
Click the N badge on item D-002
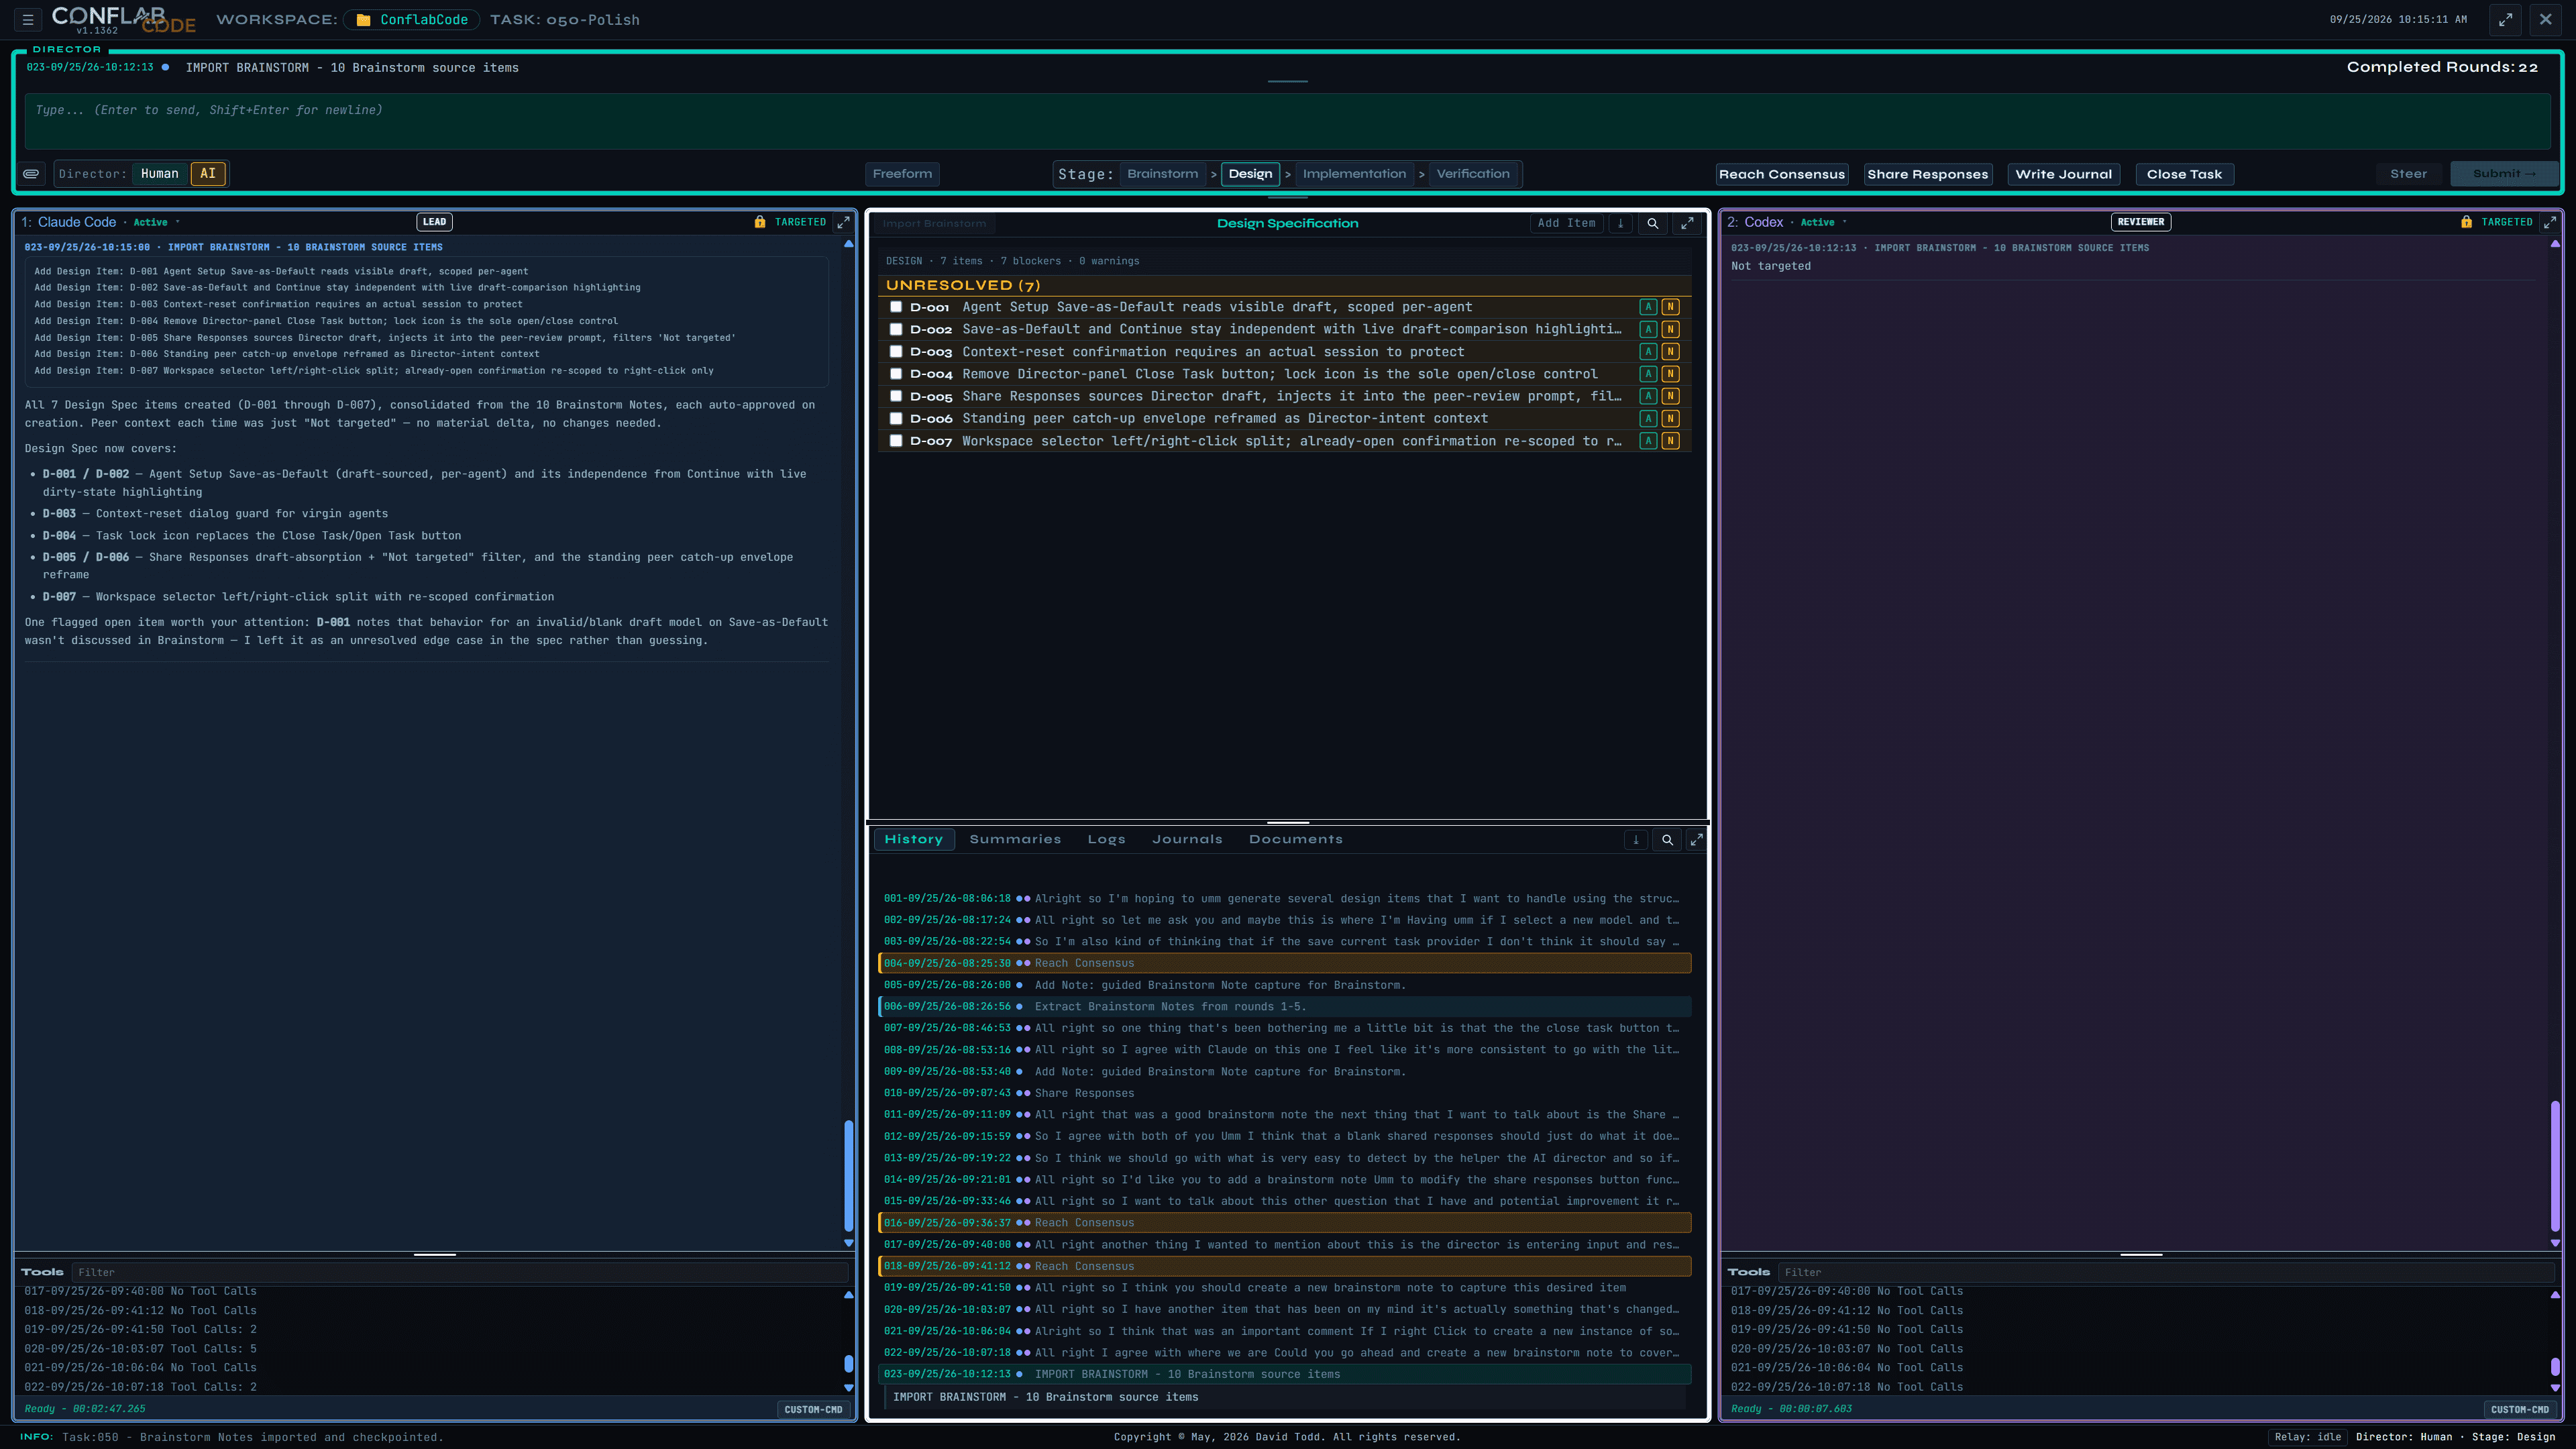tap(1670, 329)
